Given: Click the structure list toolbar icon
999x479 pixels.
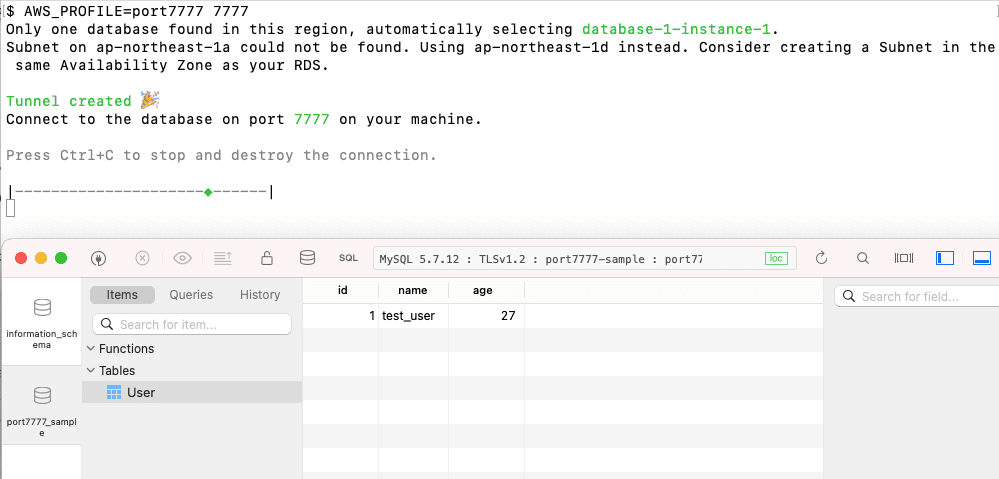Looking at the screenshot, I should 223,258.
